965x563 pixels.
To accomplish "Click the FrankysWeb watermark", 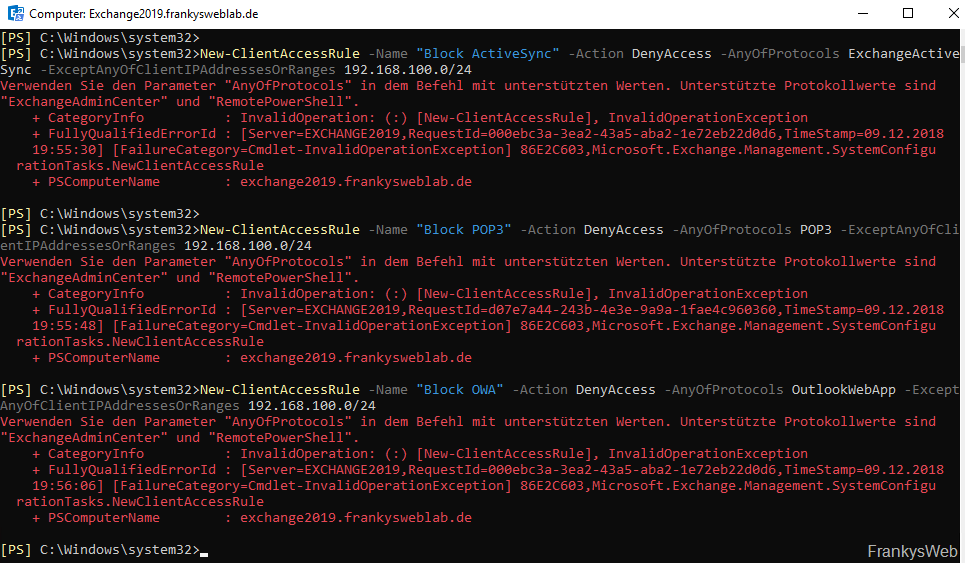I will [912, 551].
